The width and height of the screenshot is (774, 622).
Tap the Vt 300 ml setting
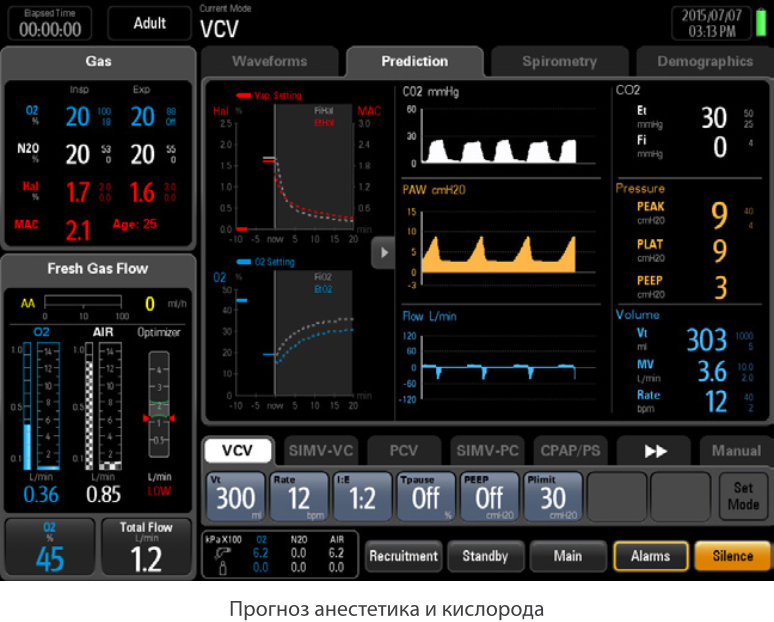pos(234,496)
